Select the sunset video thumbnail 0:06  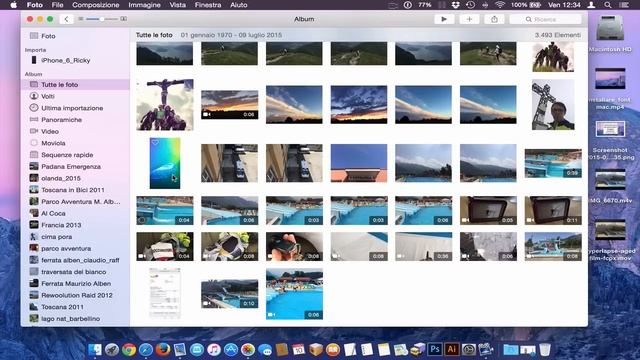[x=229, y=105]
